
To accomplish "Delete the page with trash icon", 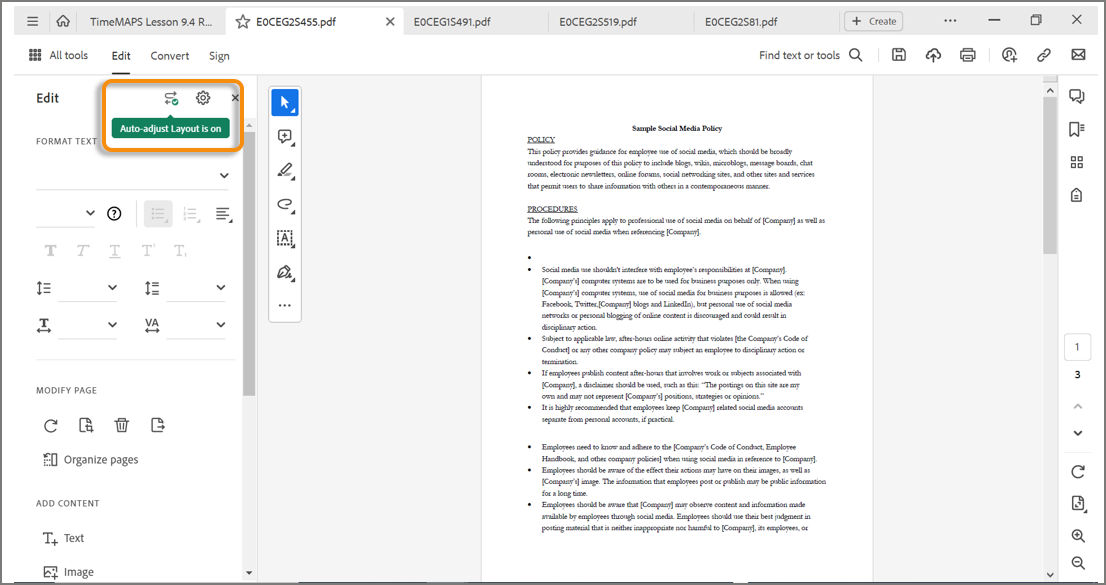I will [x=122, y=426].
